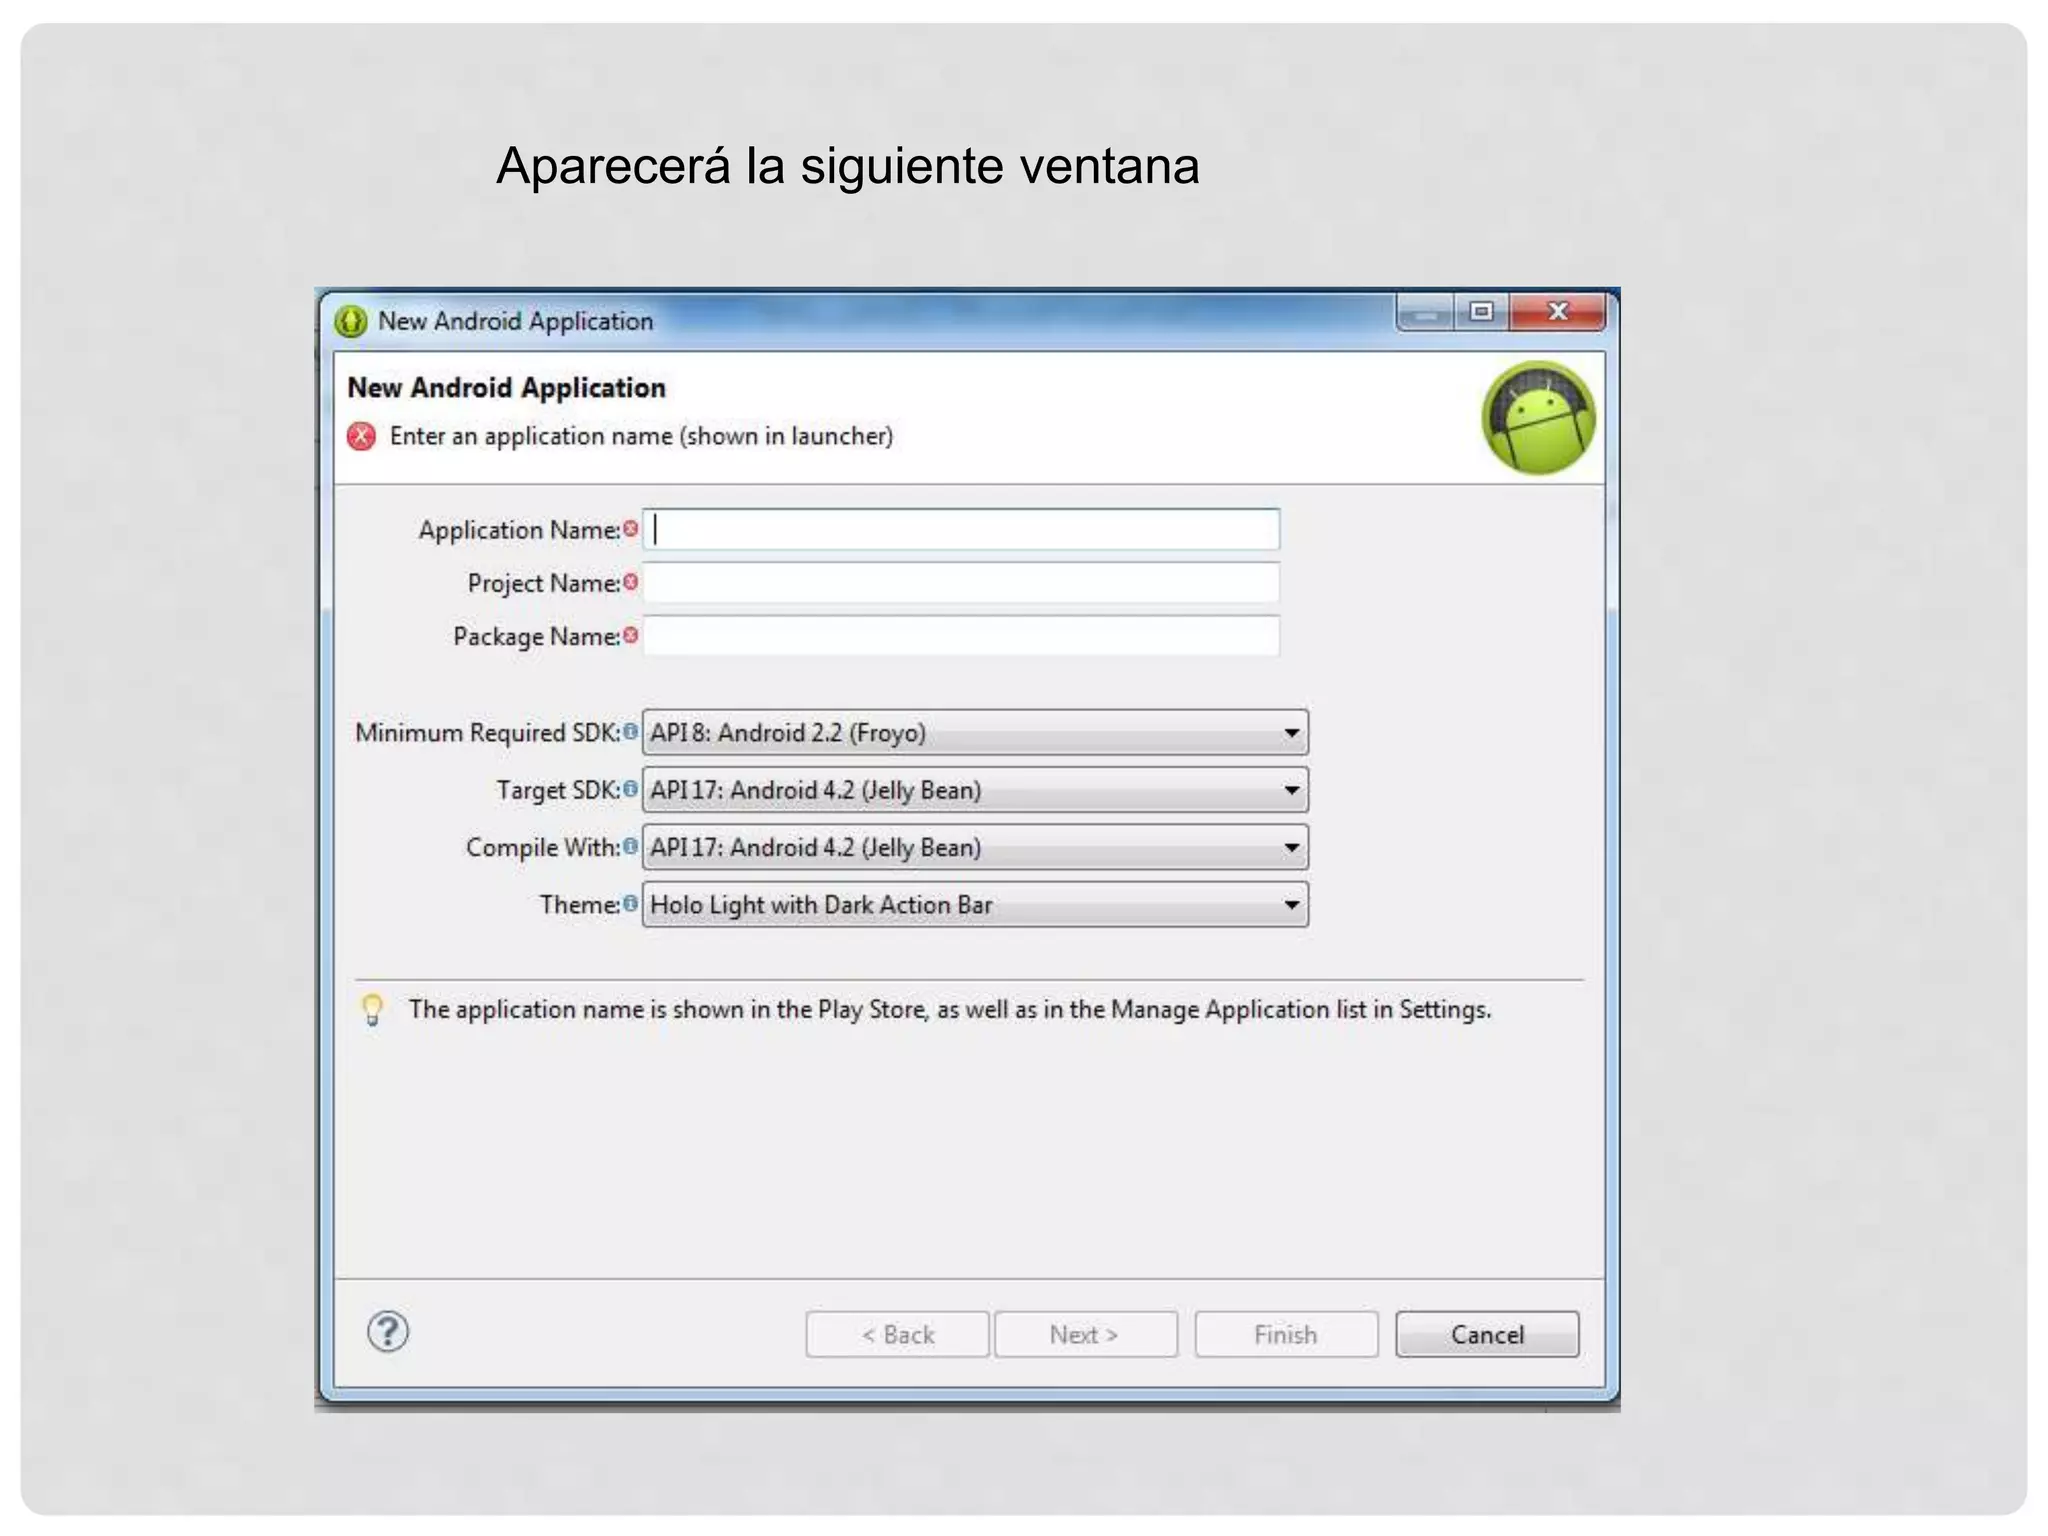Click the error marker next to Application Name

(x=630, y=528)
